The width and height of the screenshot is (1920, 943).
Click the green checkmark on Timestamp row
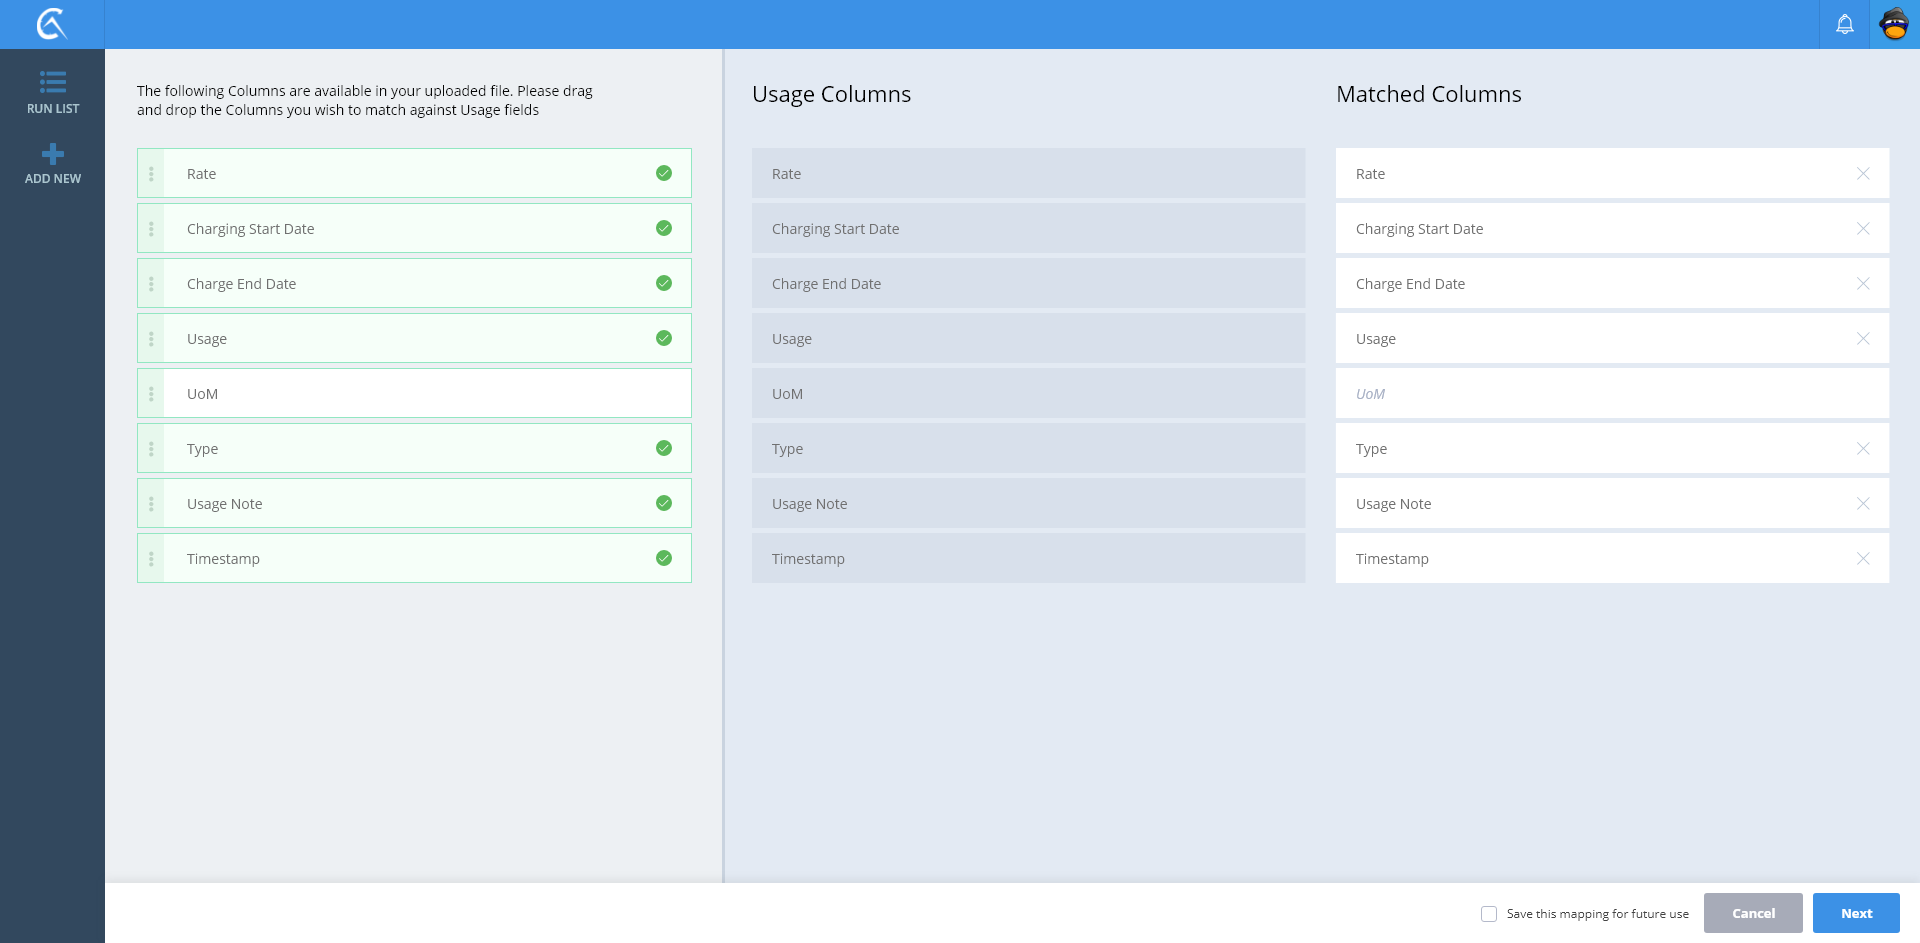coord(663,559)
